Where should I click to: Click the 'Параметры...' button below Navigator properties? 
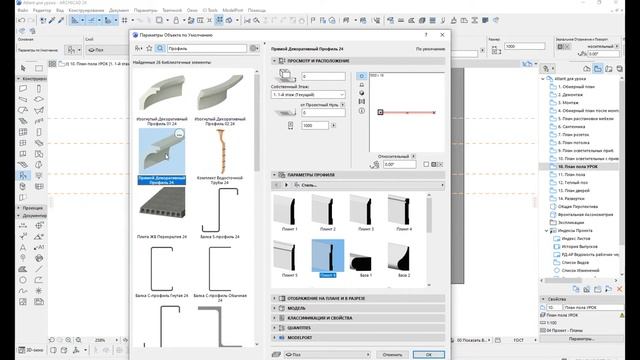click(581, 339)
